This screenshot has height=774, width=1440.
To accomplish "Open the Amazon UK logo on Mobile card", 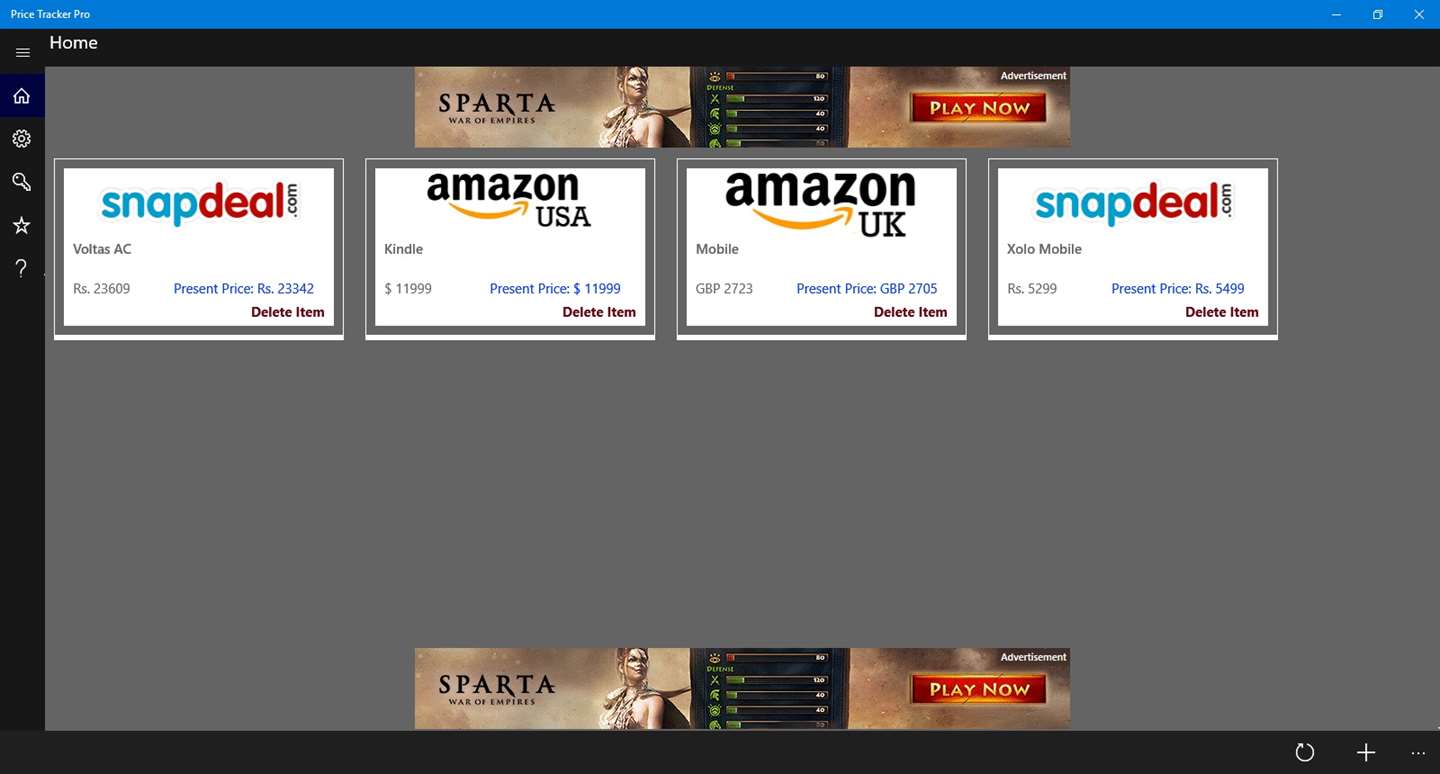I will coord(820,203).
